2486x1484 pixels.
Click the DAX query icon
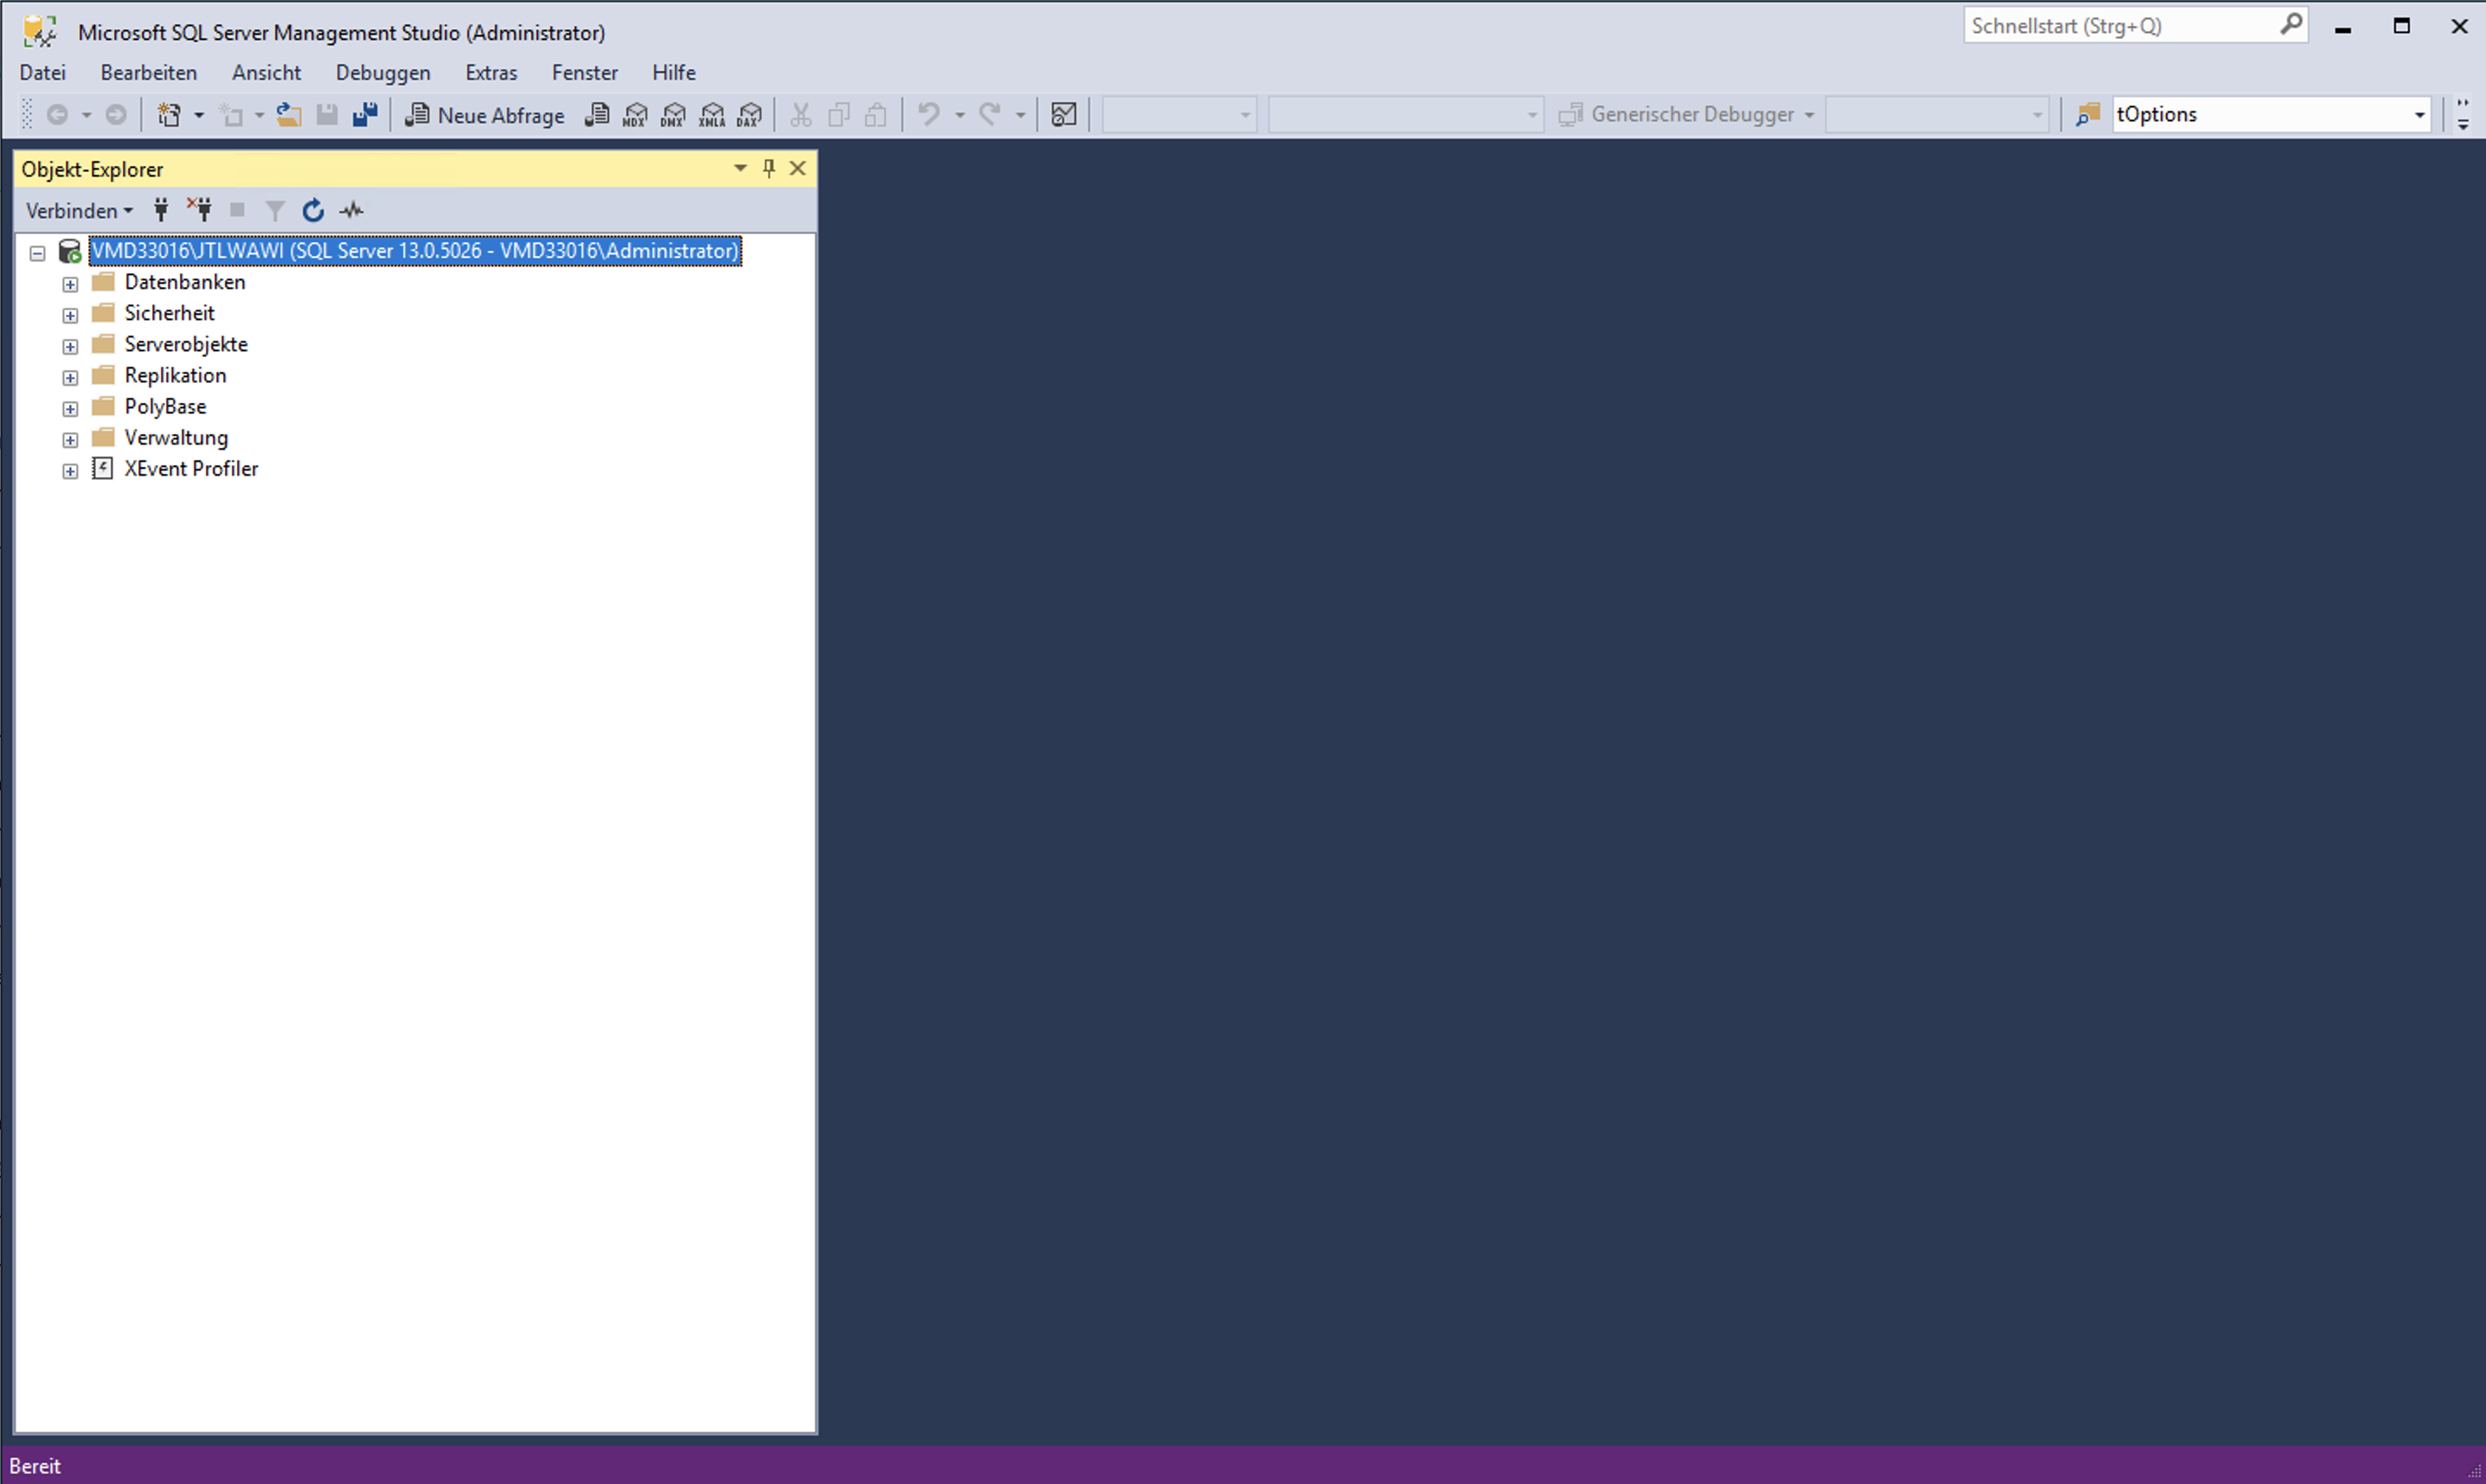[749, 115]
